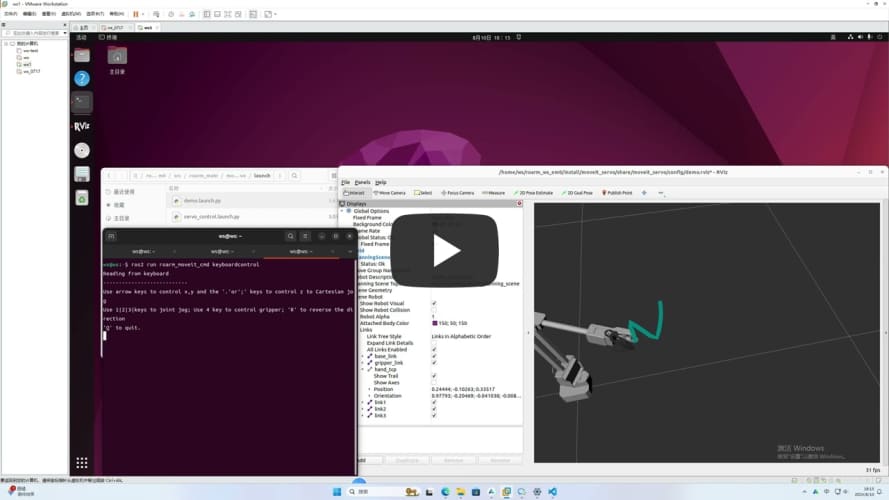Expand the gripper_link tree item
This screenshot has width=889, height=500.
(363, 363)
